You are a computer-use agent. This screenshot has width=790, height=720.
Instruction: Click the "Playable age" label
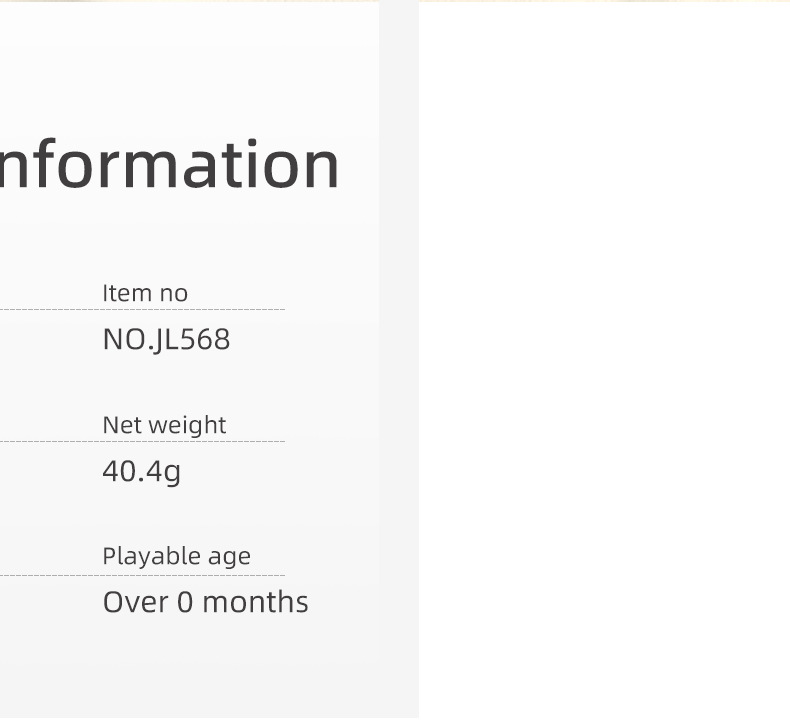[176, 556]
